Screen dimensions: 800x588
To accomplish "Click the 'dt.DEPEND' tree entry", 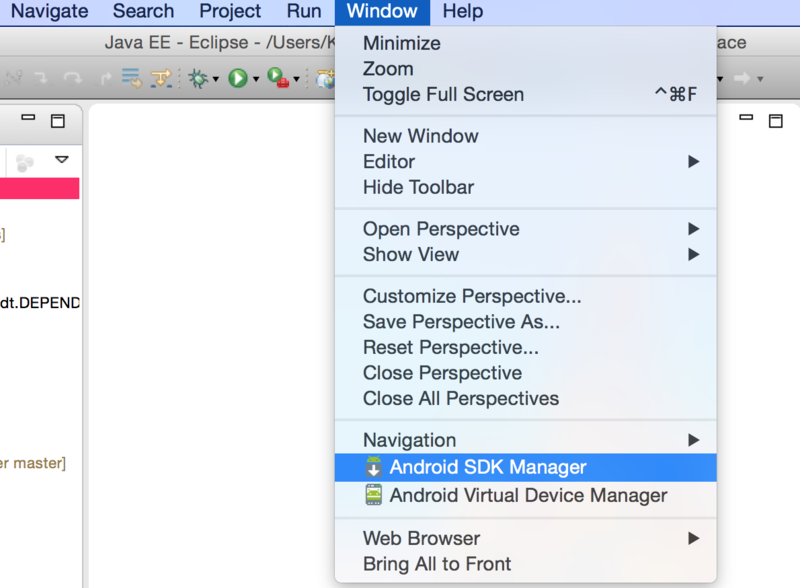I will [40, 303].
